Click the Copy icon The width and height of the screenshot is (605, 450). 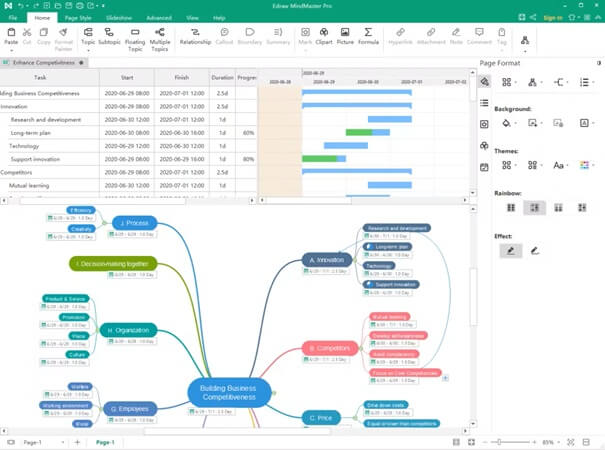44,32
